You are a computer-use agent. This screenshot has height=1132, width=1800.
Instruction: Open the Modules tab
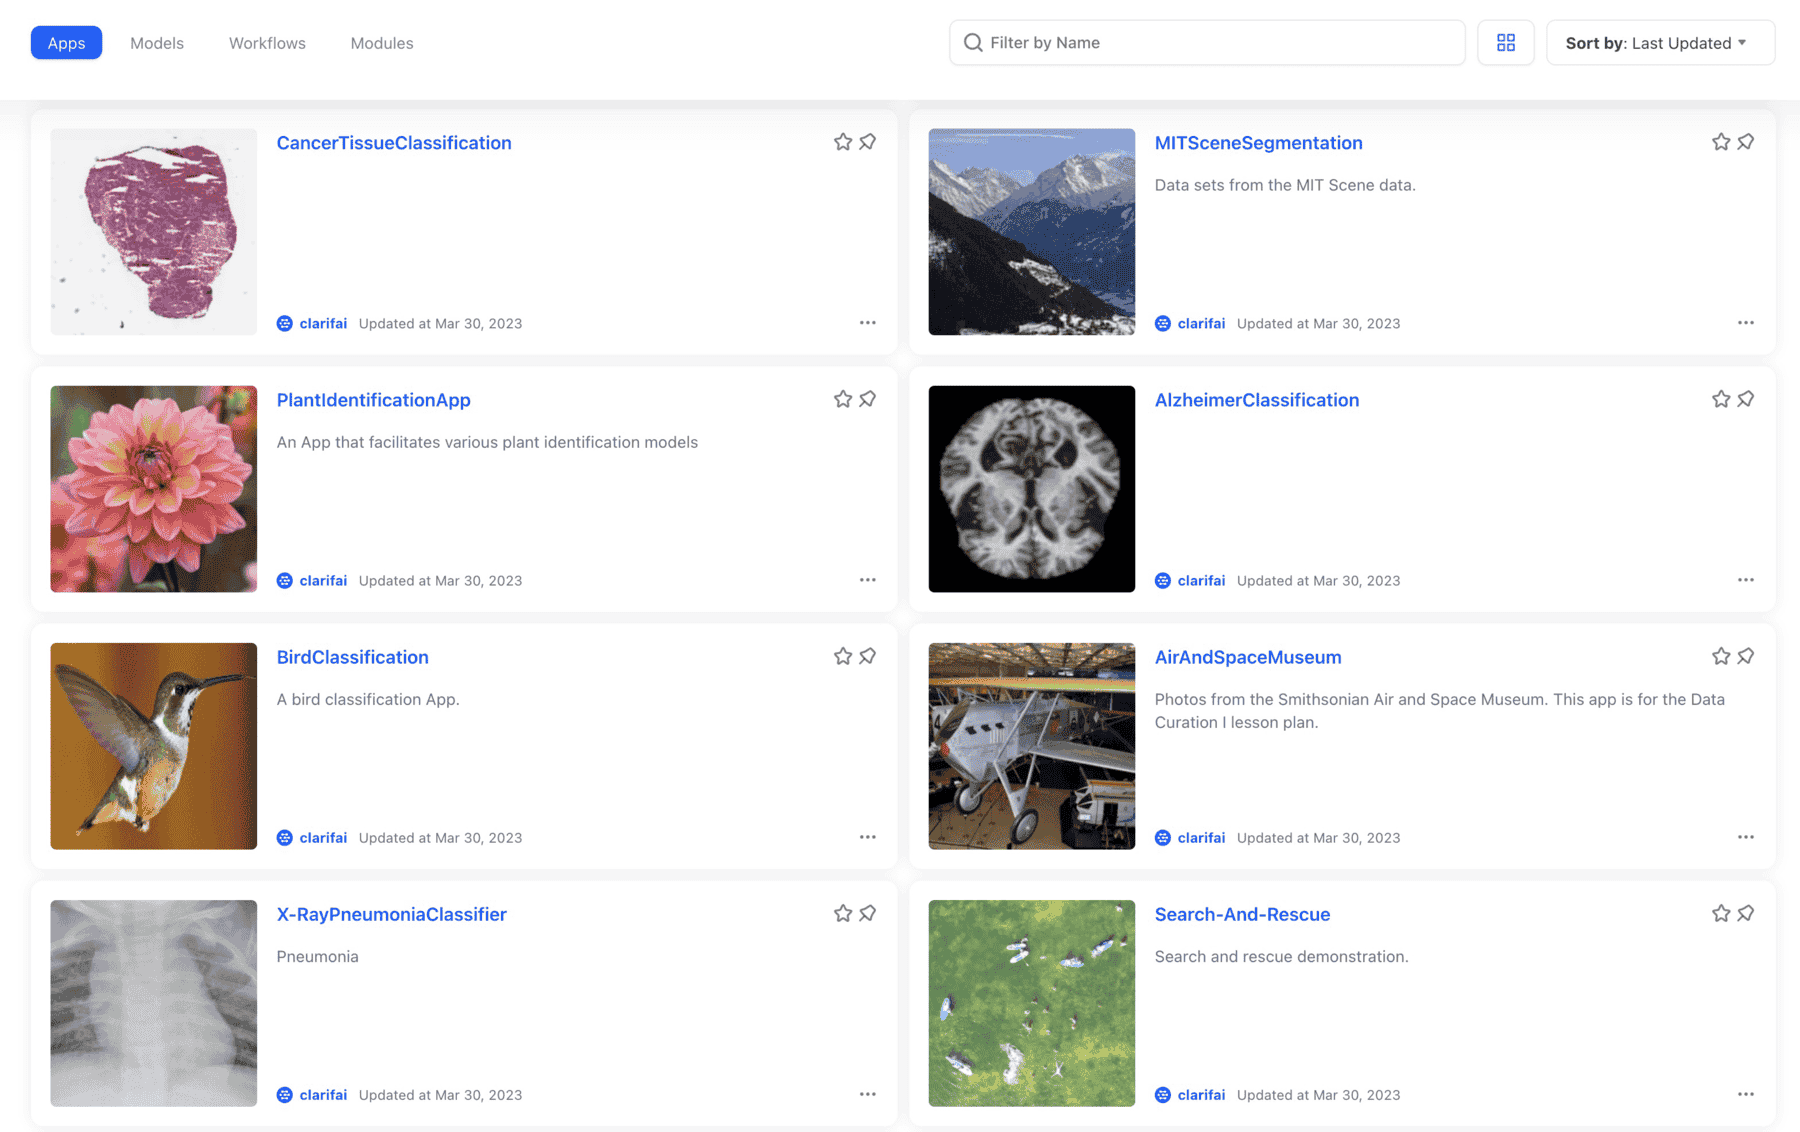pyautogui.click(x=381, y=43)
